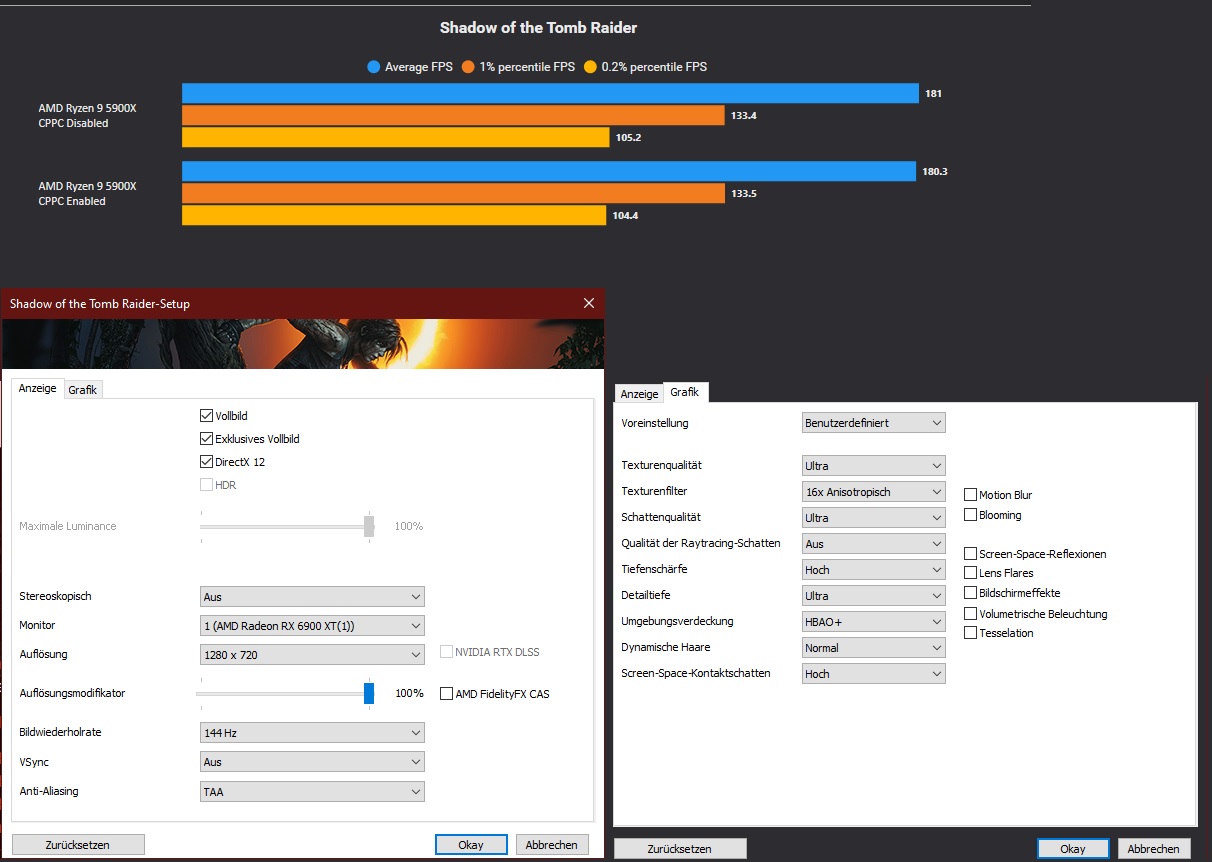The width and height of the screenshot is (1212, 862).
Task: Click the Auflösungsmodifikator 100% value
Action: coord(409,693)
